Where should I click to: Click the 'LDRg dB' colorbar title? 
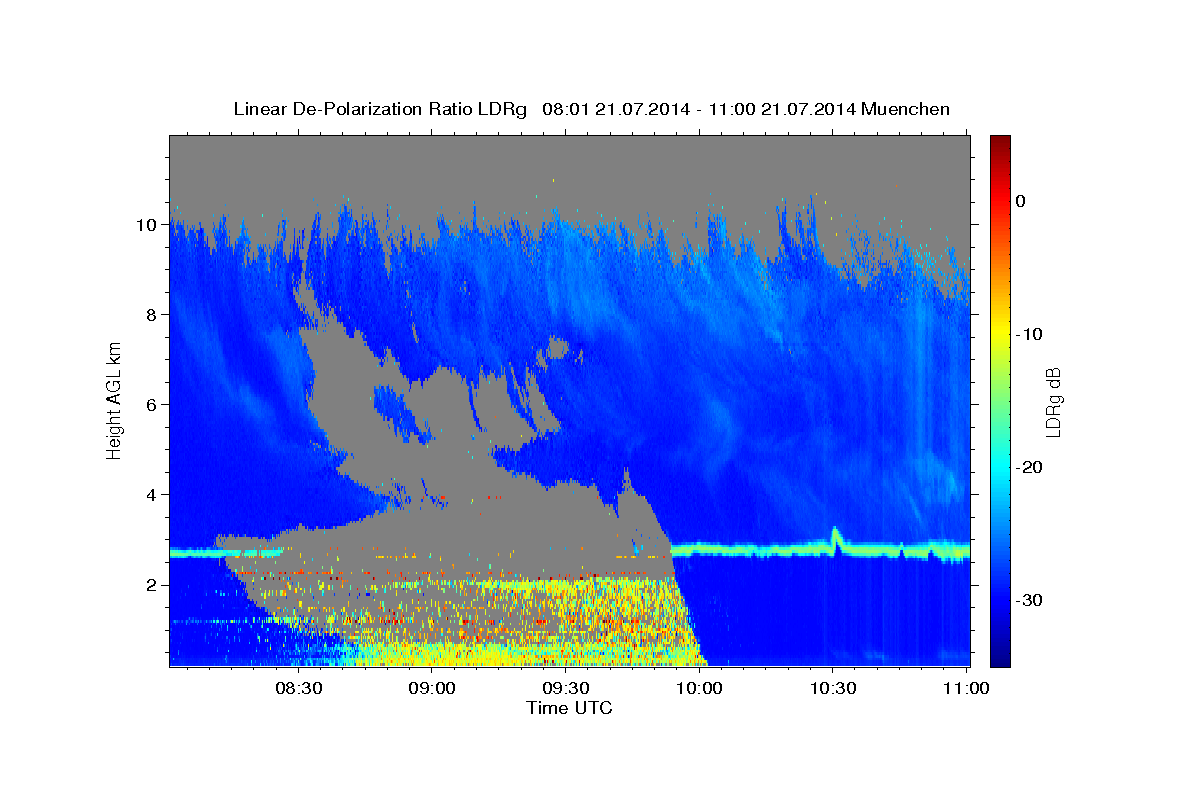pos(1053,402)
